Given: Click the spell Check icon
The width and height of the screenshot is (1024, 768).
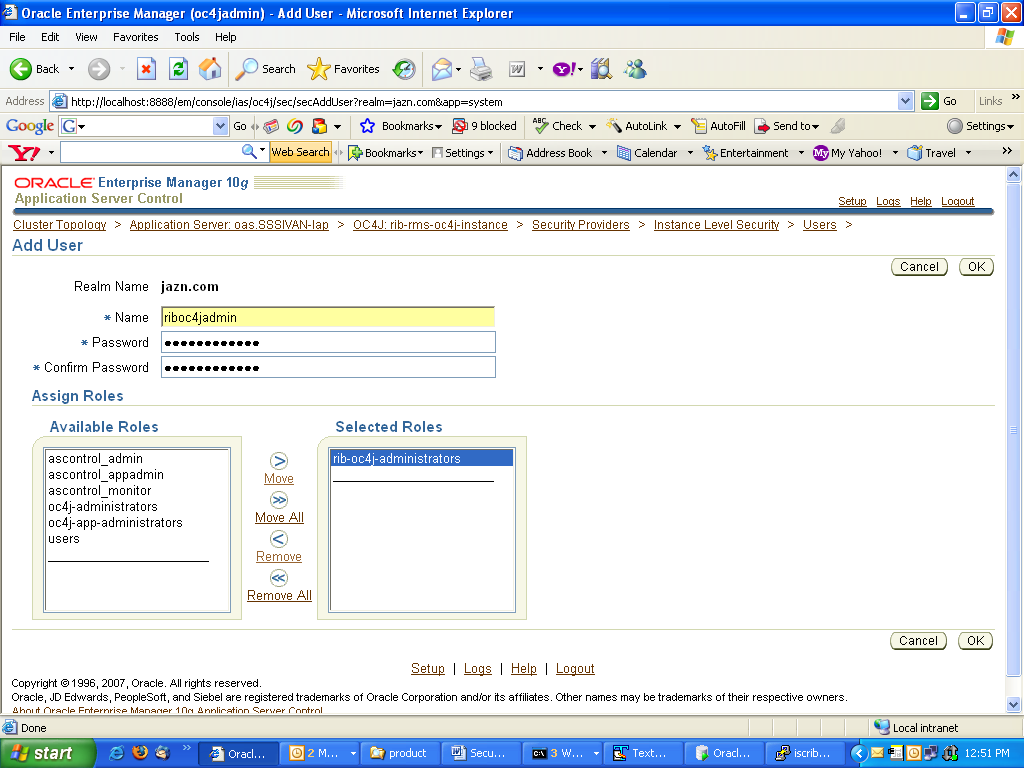Looking at the screenshot, I should coord(540,125).
